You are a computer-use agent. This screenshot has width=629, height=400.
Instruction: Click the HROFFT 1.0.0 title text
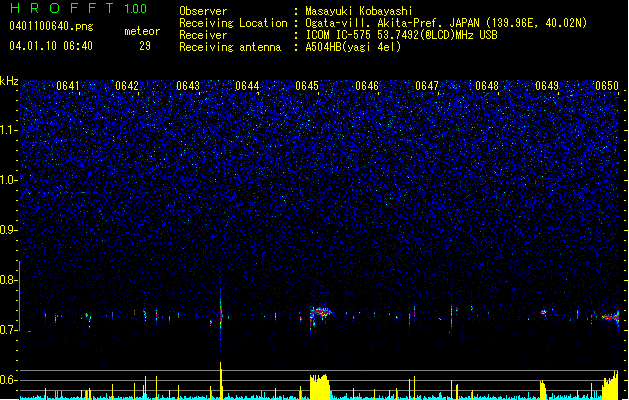click(78, 8)
